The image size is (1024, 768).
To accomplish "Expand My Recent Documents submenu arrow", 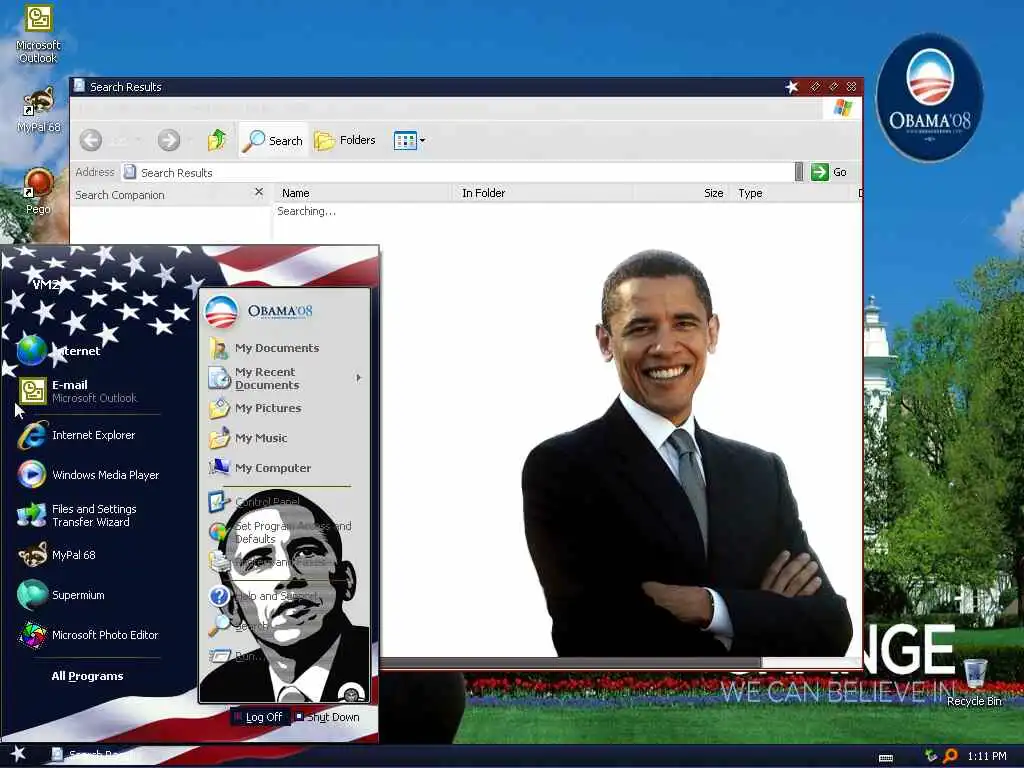I will 359,378.
